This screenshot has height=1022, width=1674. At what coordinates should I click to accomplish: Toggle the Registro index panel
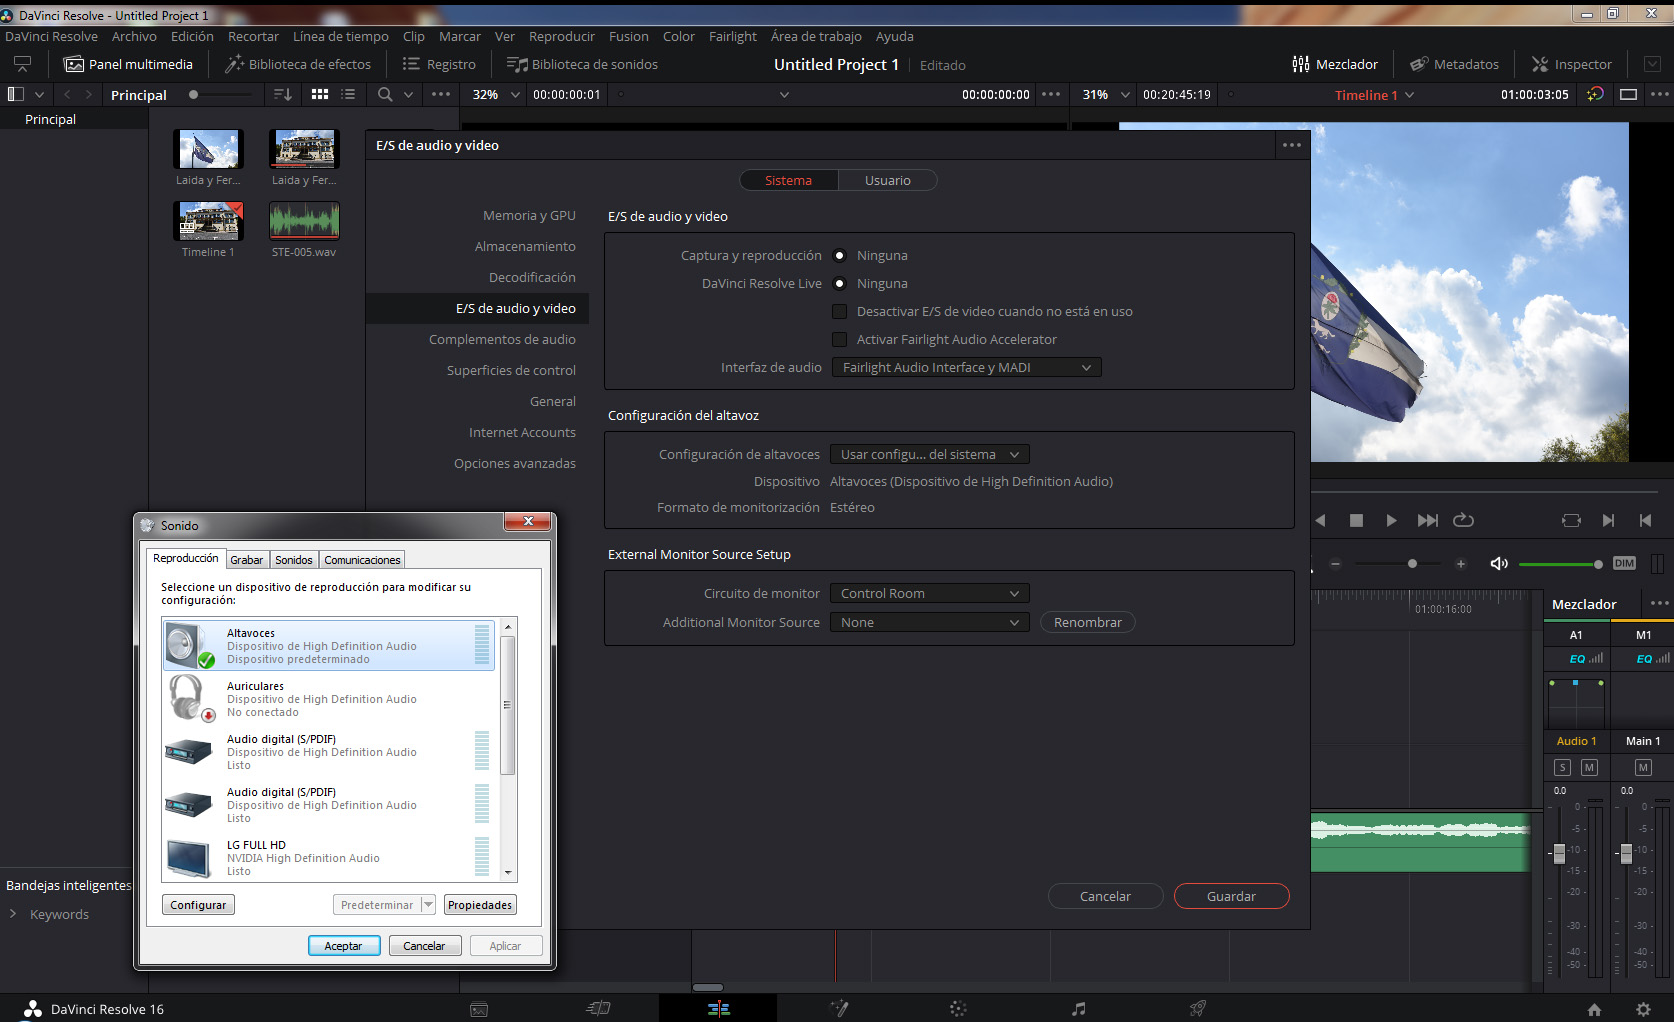point(439,64)
